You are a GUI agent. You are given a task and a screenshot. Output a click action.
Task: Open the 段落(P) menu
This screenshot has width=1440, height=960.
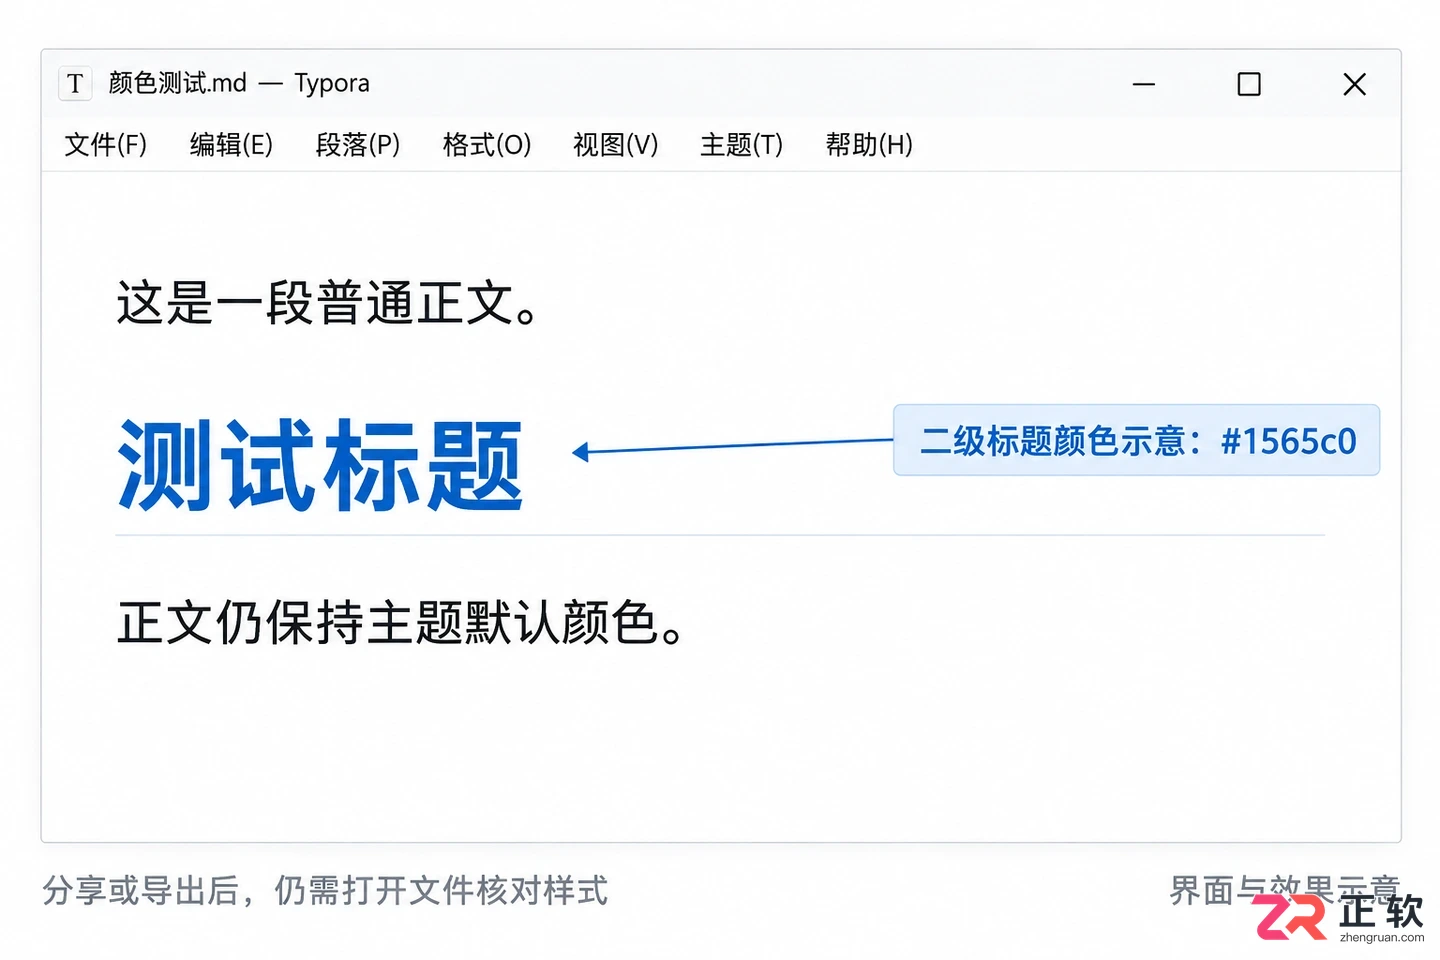click(357, 145)
